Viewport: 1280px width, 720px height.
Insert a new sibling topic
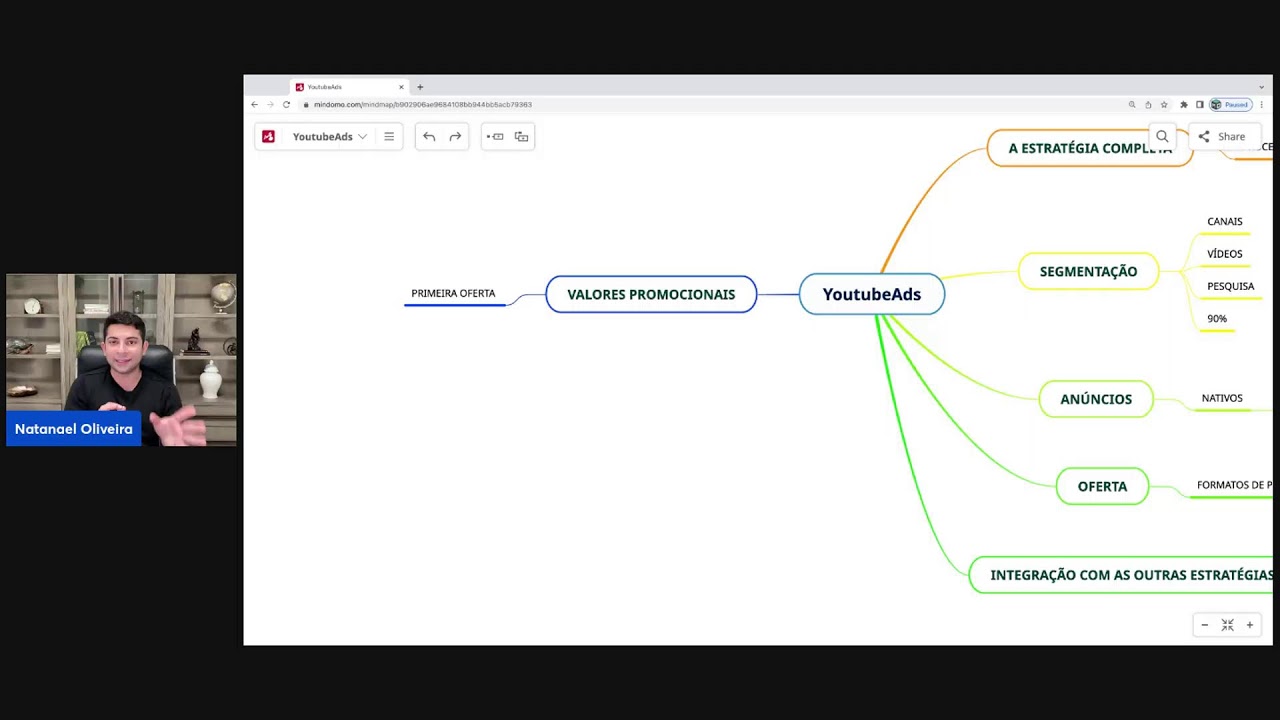pos(495,137)
